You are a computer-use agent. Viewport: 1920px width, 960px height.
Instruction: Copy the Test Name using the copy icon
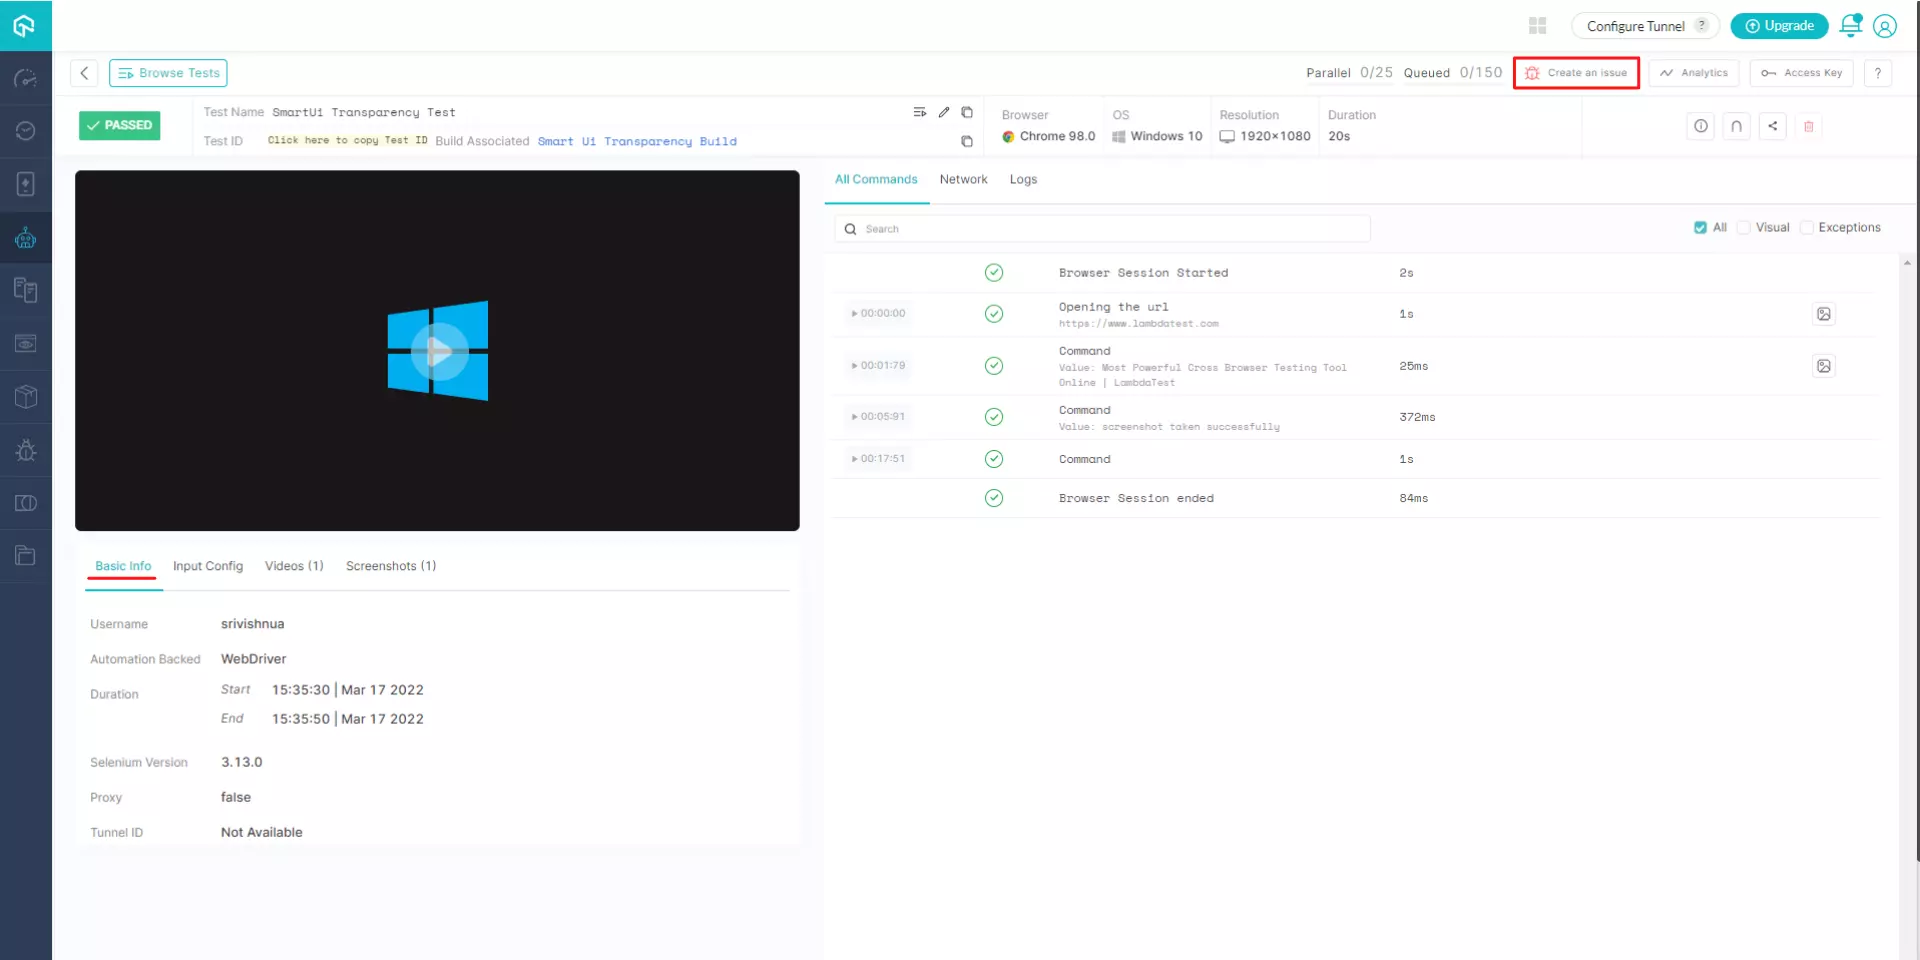pos(967,112)
